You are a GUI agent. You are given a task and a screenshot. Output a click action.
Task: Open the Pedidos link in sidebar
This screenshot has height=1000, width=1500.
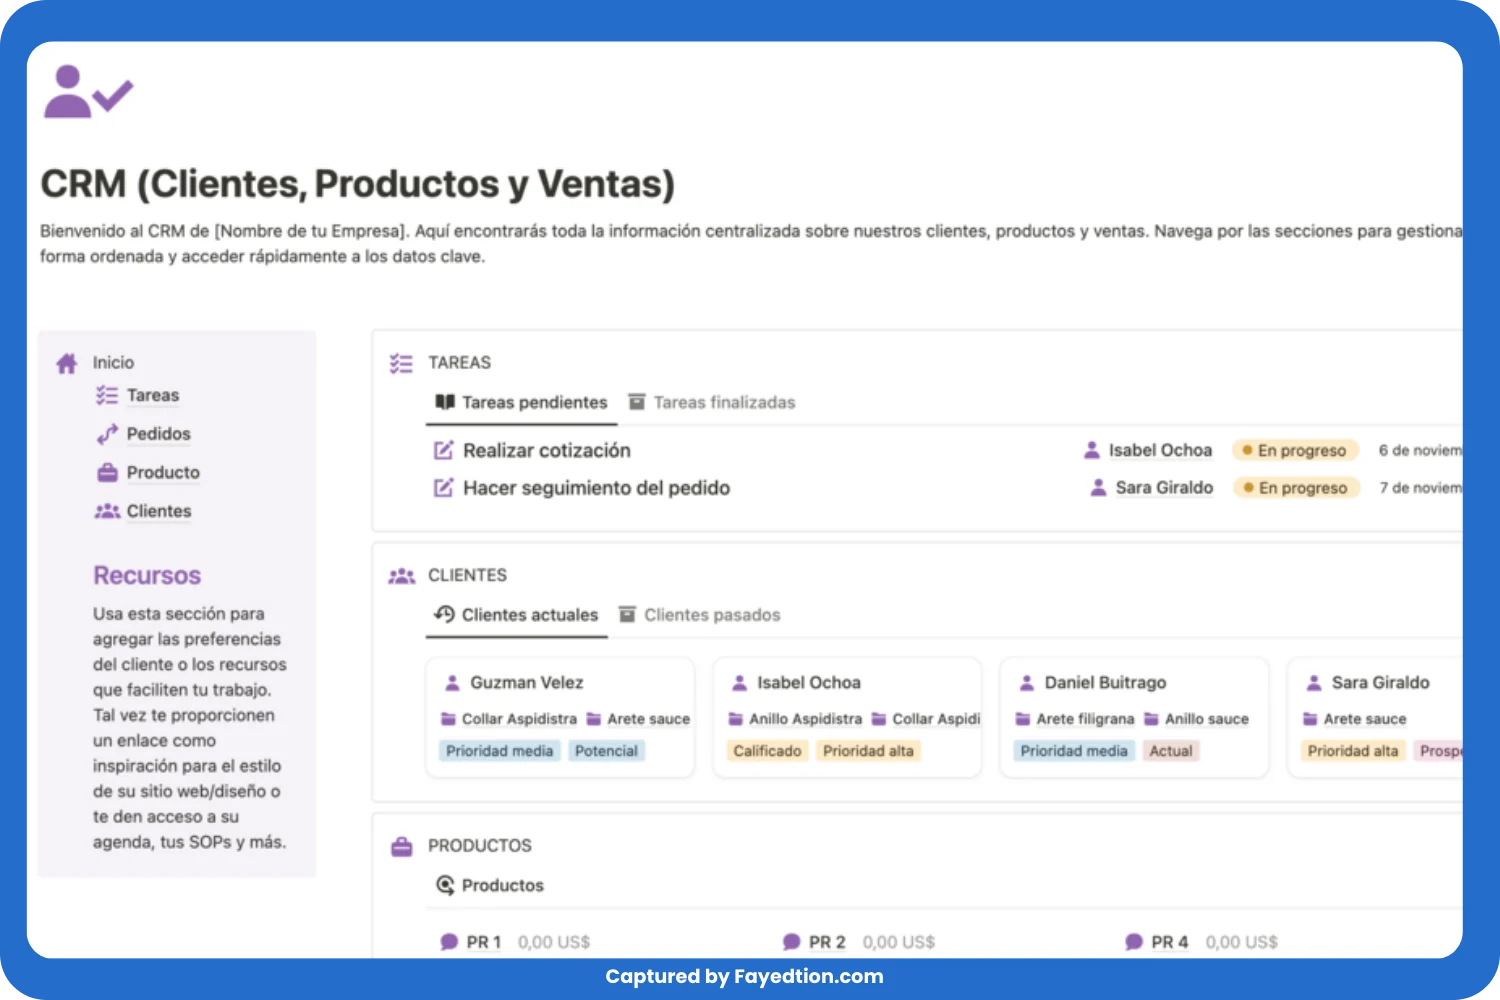(158, 434)
